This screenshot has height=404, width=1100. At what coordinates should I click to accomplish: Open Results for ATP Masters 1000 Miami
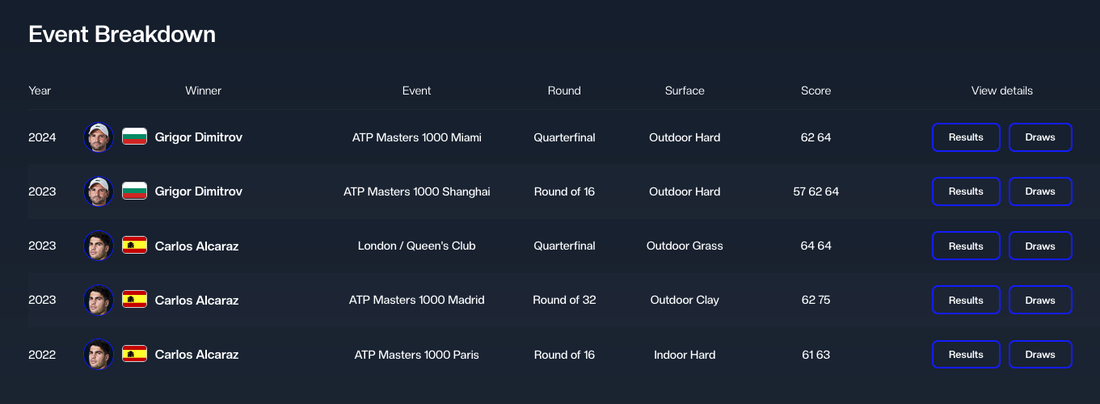[x=966, y=137]
